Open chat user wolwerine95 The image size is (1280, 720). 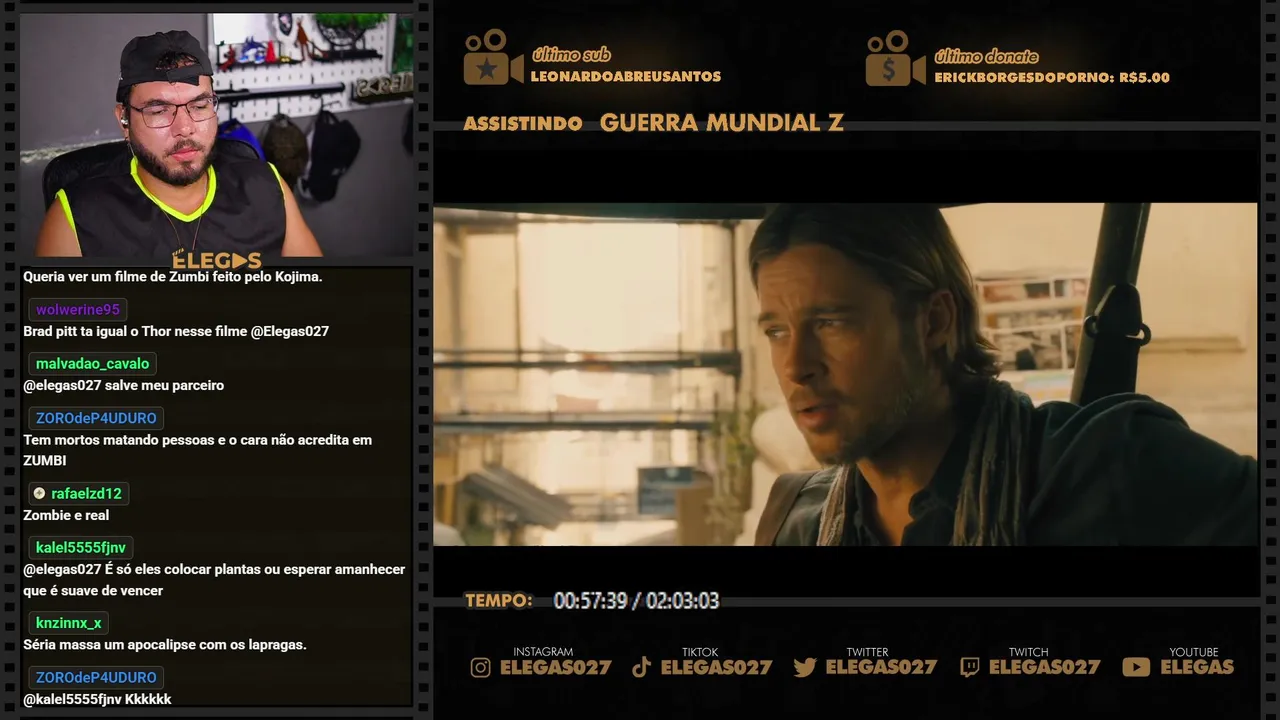point(78,310)
